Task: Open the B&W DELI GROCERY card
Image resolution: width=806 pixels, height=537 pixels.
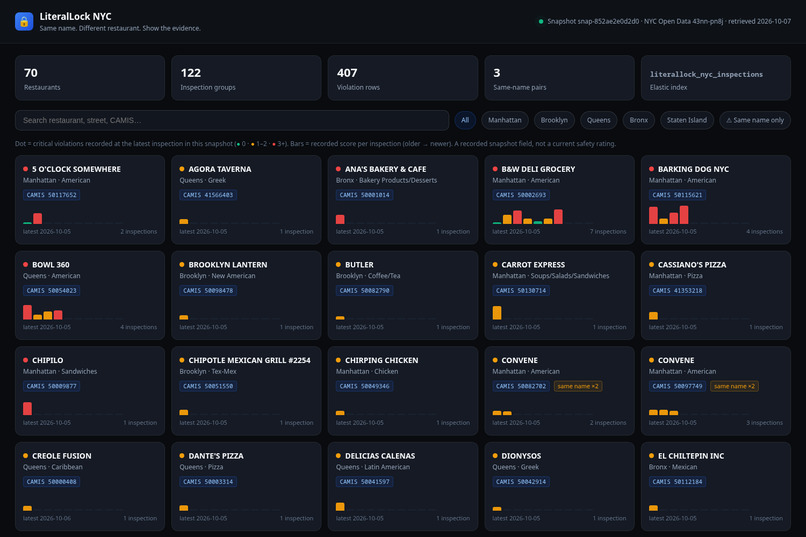Action: [x=559, y=199]
